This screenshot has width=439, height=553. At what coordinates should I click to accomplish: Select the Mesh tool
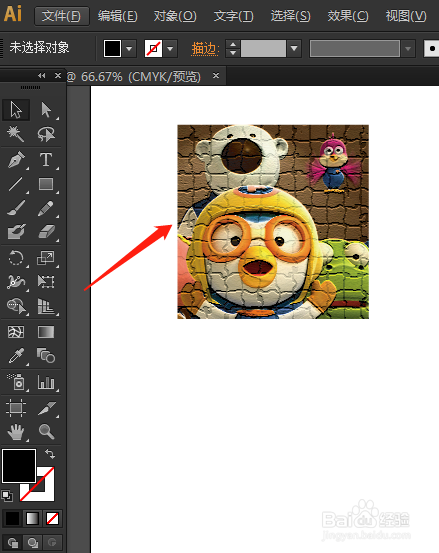[x=16, y=332]
